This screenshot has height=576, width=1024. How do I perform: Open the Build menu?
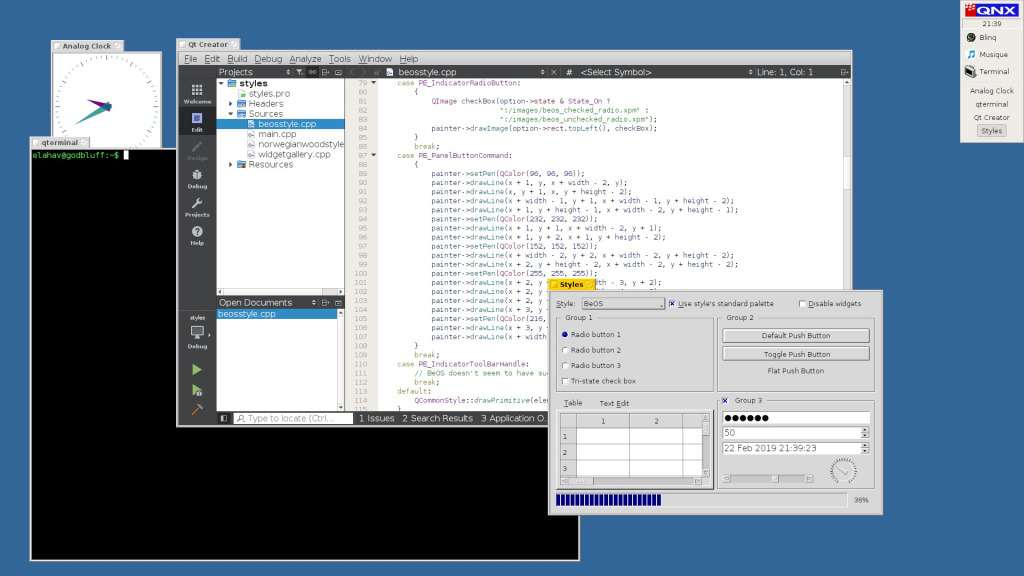(x=237, y=59)
